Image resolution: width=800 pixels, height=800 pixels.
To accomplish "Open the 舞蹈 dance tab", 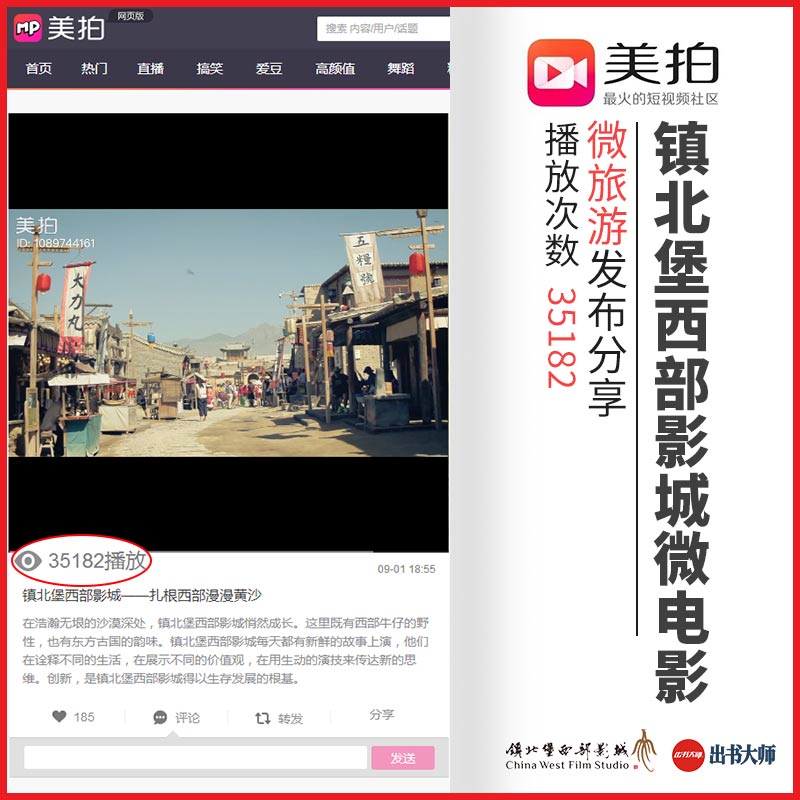I will pyautogui.click(x=401, y=69).
